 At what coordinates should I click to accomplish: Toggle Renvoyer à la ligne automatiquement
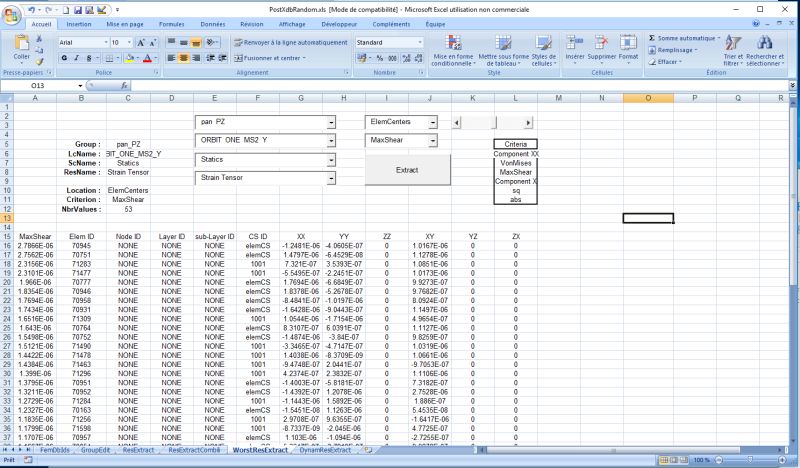pos(290,43)
